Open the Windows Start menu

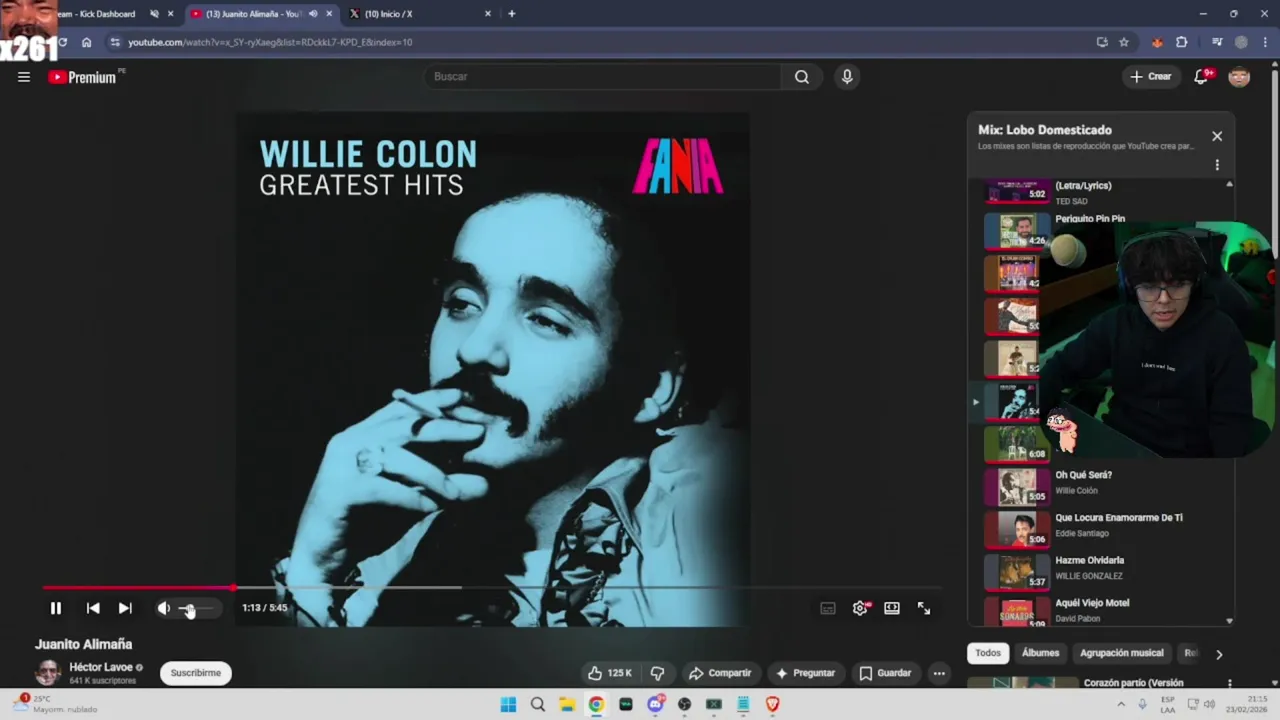508,704
